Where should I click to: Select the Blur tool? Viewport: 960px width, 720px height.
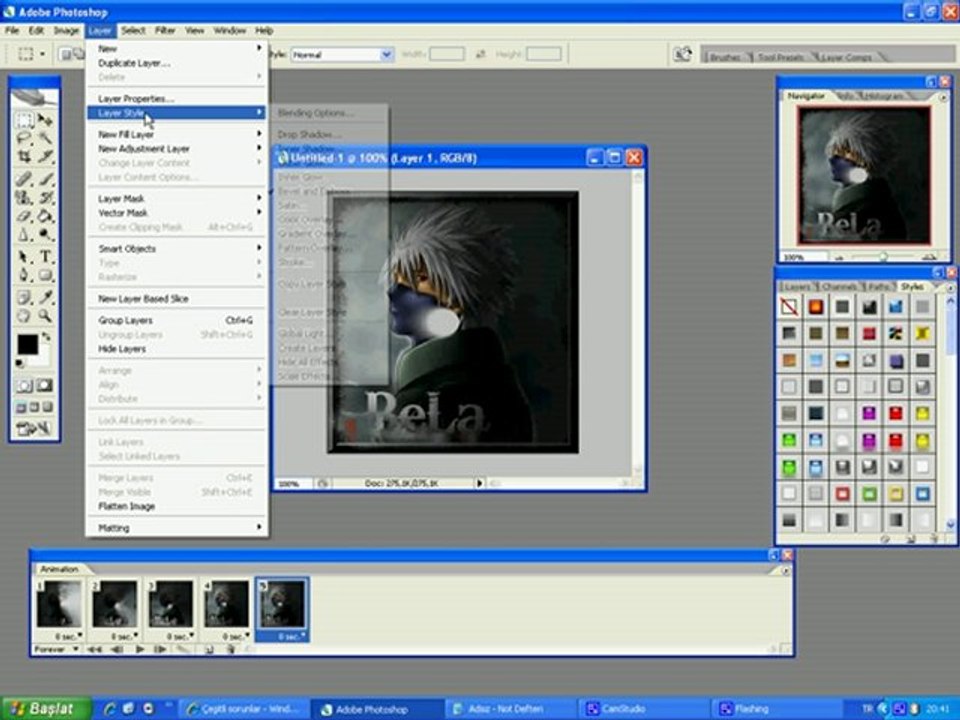(x=24, y=234)
